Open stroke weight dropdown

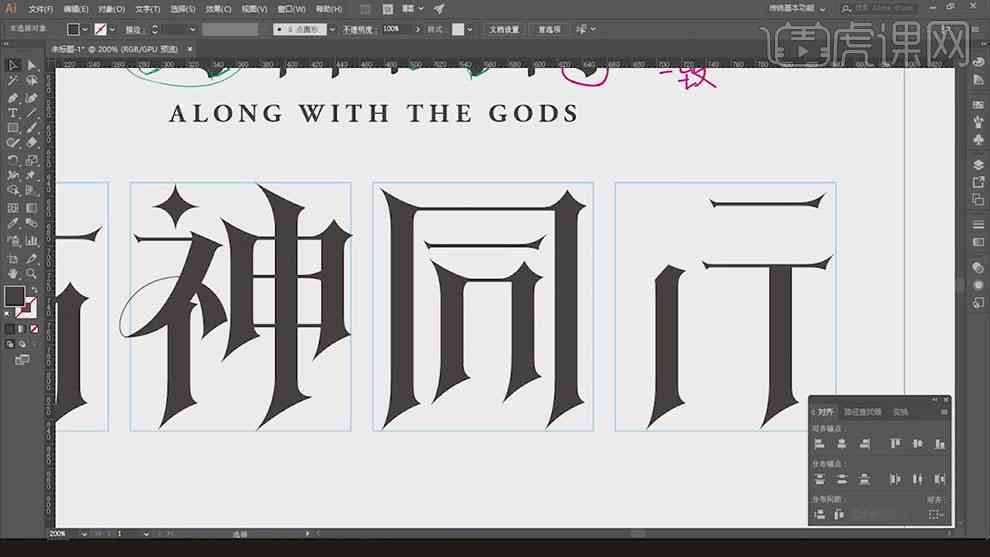(x=192, y=29)
